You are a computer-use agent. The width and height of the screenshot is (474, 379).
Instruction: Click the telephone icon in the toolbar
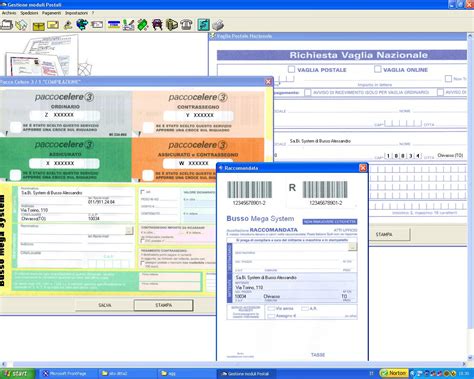tap(187, 25)
